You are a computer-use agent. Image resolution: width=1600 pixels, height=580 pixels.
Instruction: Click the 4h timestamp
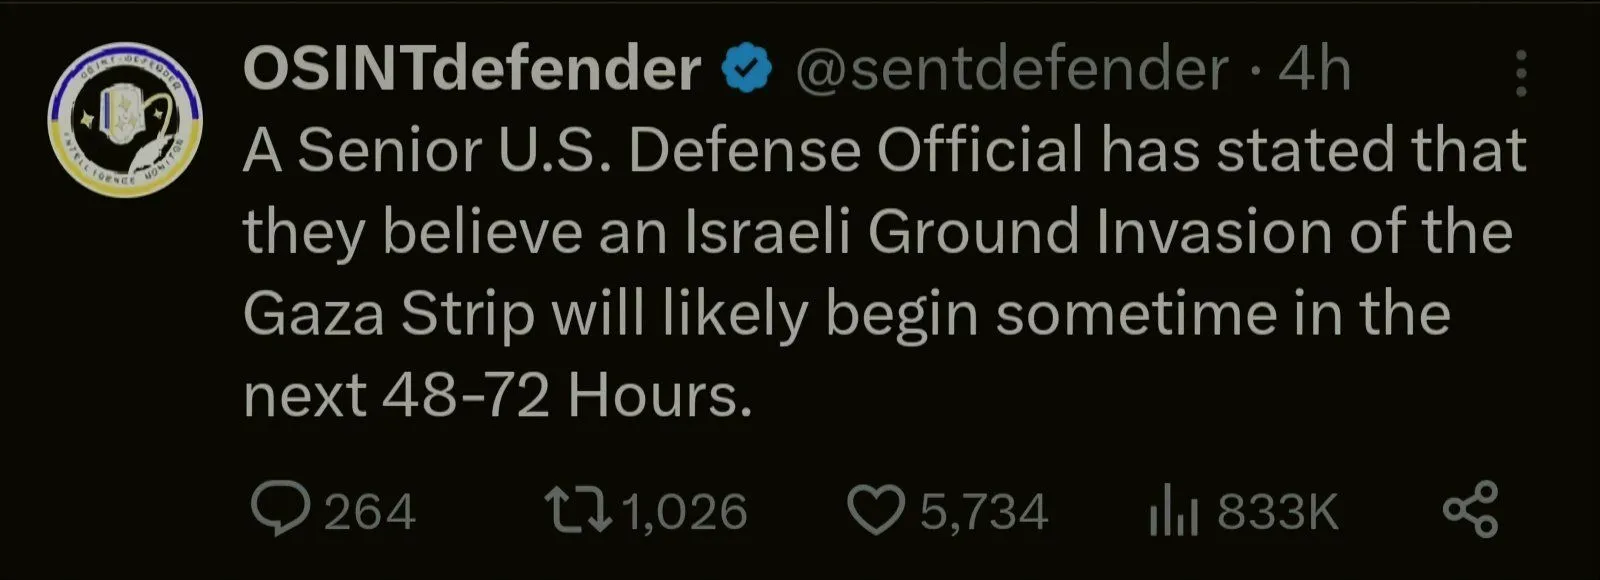pyautogui.click(x=1314, y=70)
